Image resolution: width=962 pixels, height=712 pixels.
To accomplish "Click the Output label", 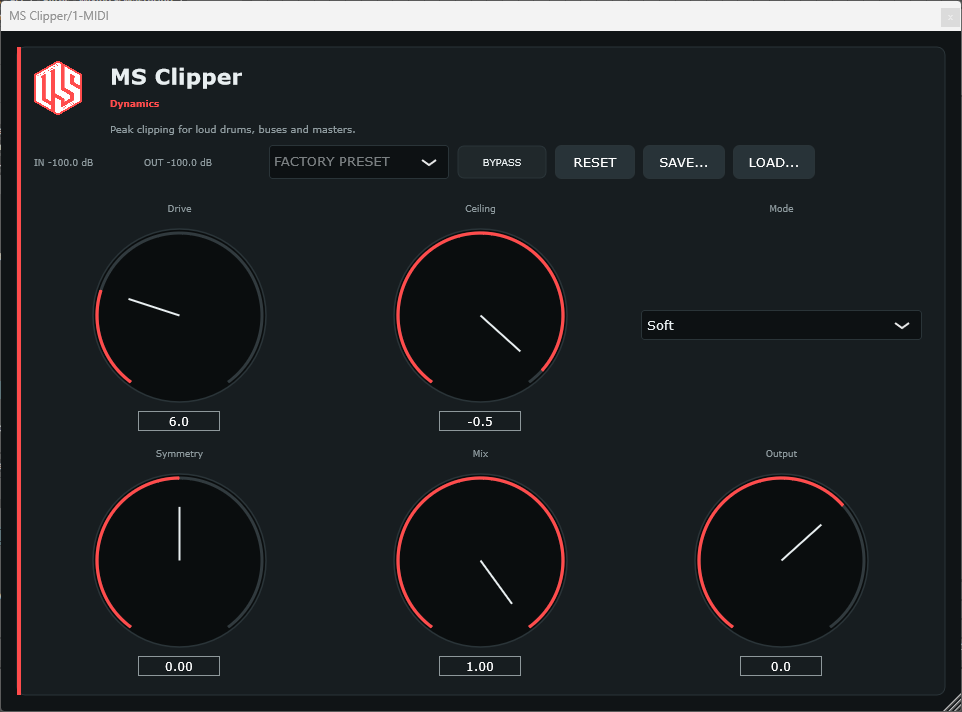I will pyautogui.click(x=781, y=454).
